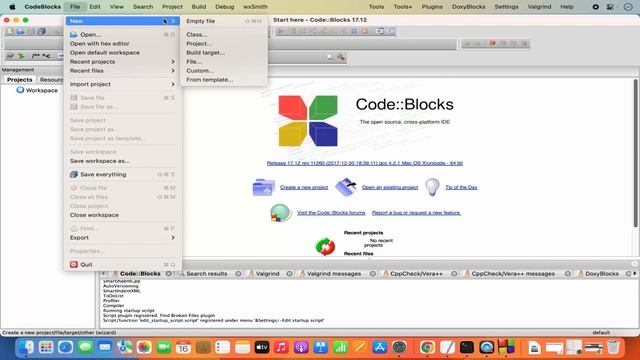Click the forums globe icon
Screen dimensions: 640x360
280,213
